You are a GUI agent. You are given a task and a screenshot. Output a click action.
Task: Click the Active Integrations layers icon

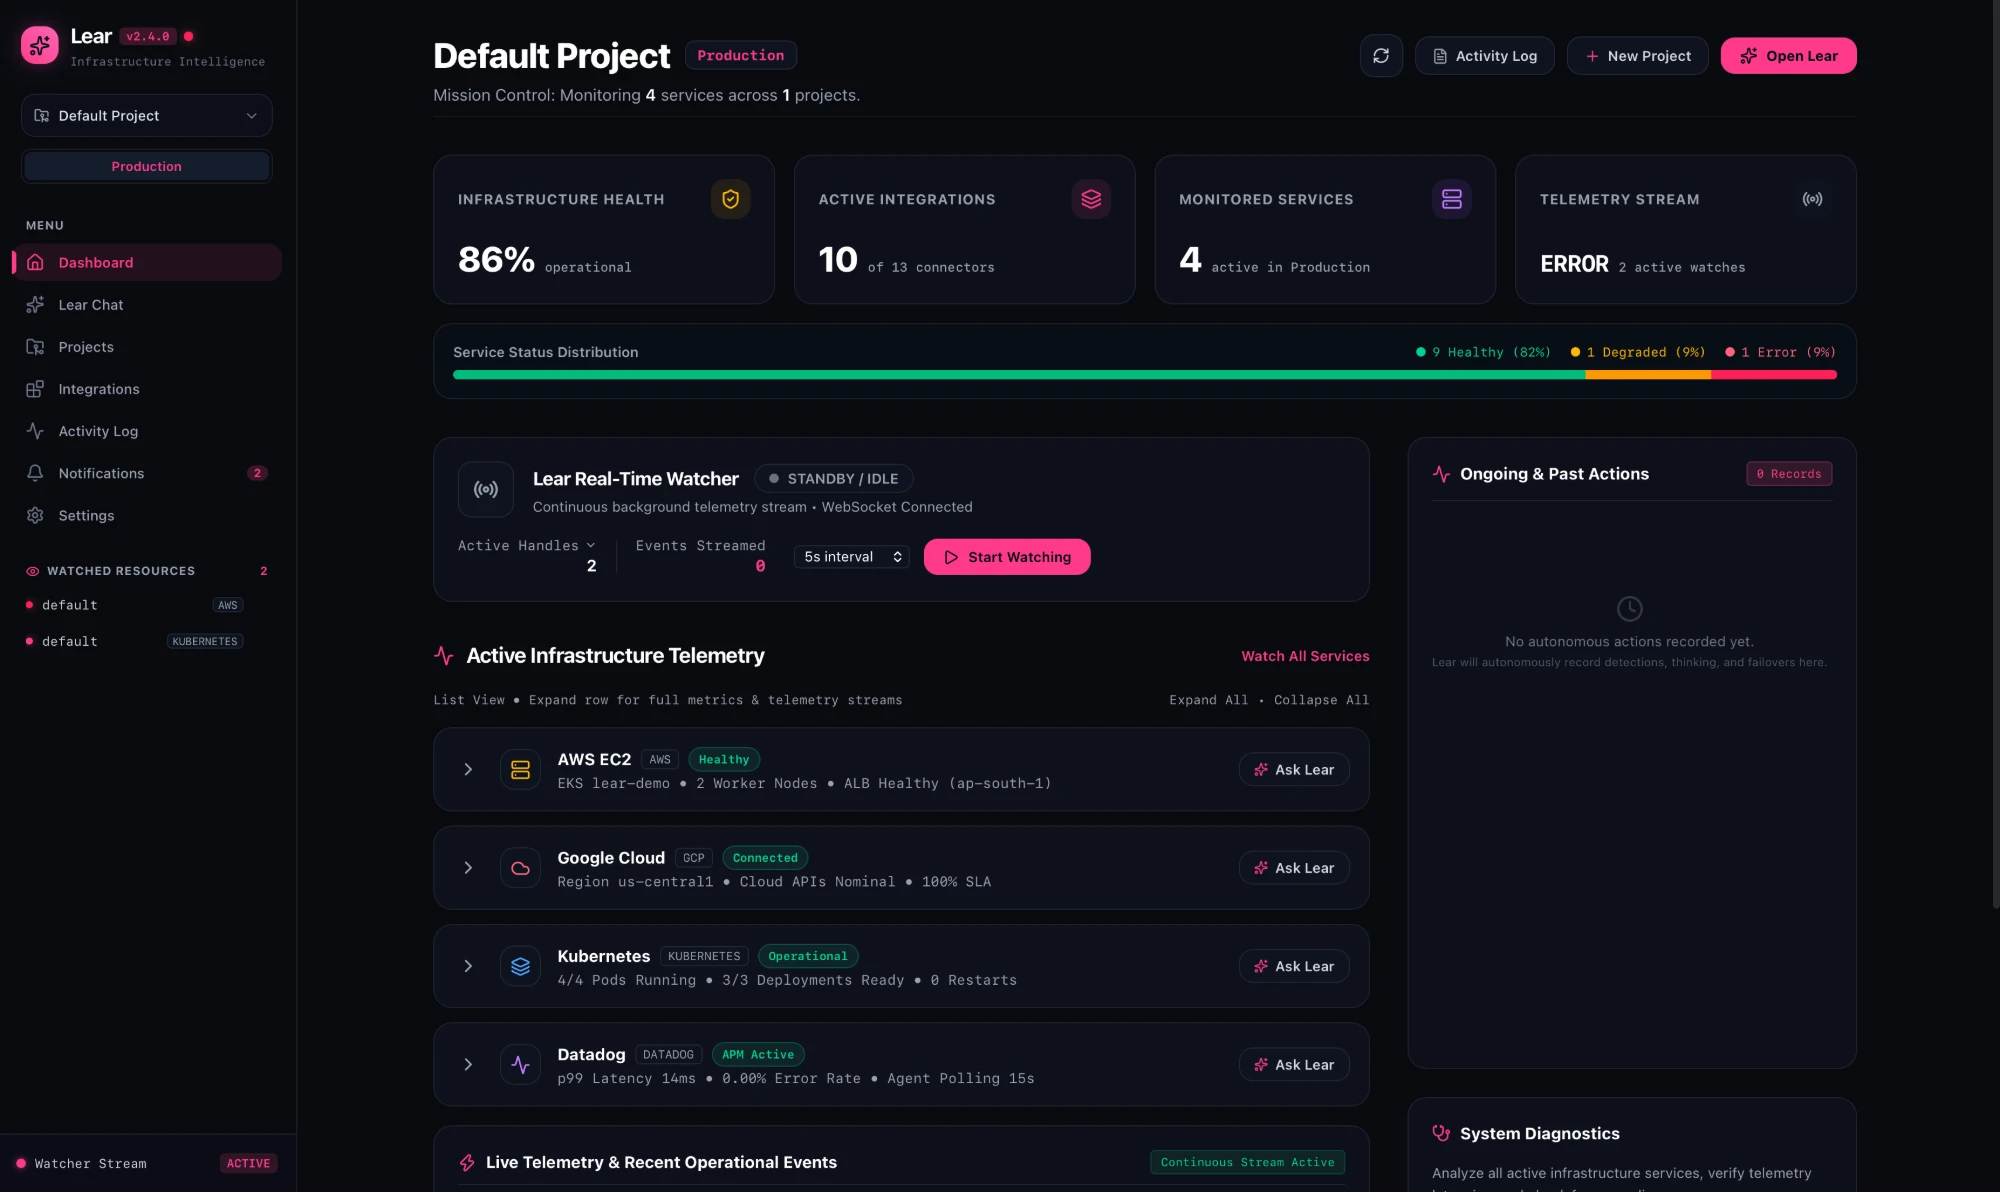(1091, 199)
